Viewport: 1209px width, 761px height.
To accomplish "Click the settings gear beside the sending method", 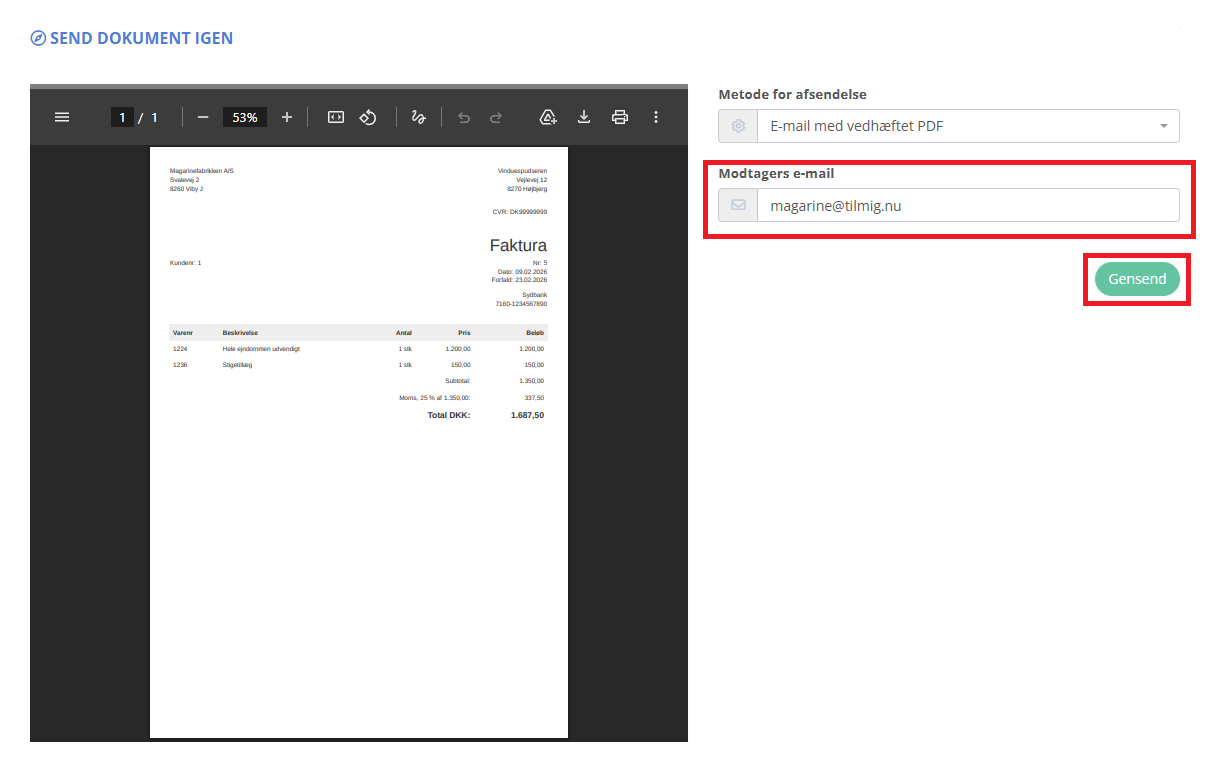I will [x=737, y=126].
